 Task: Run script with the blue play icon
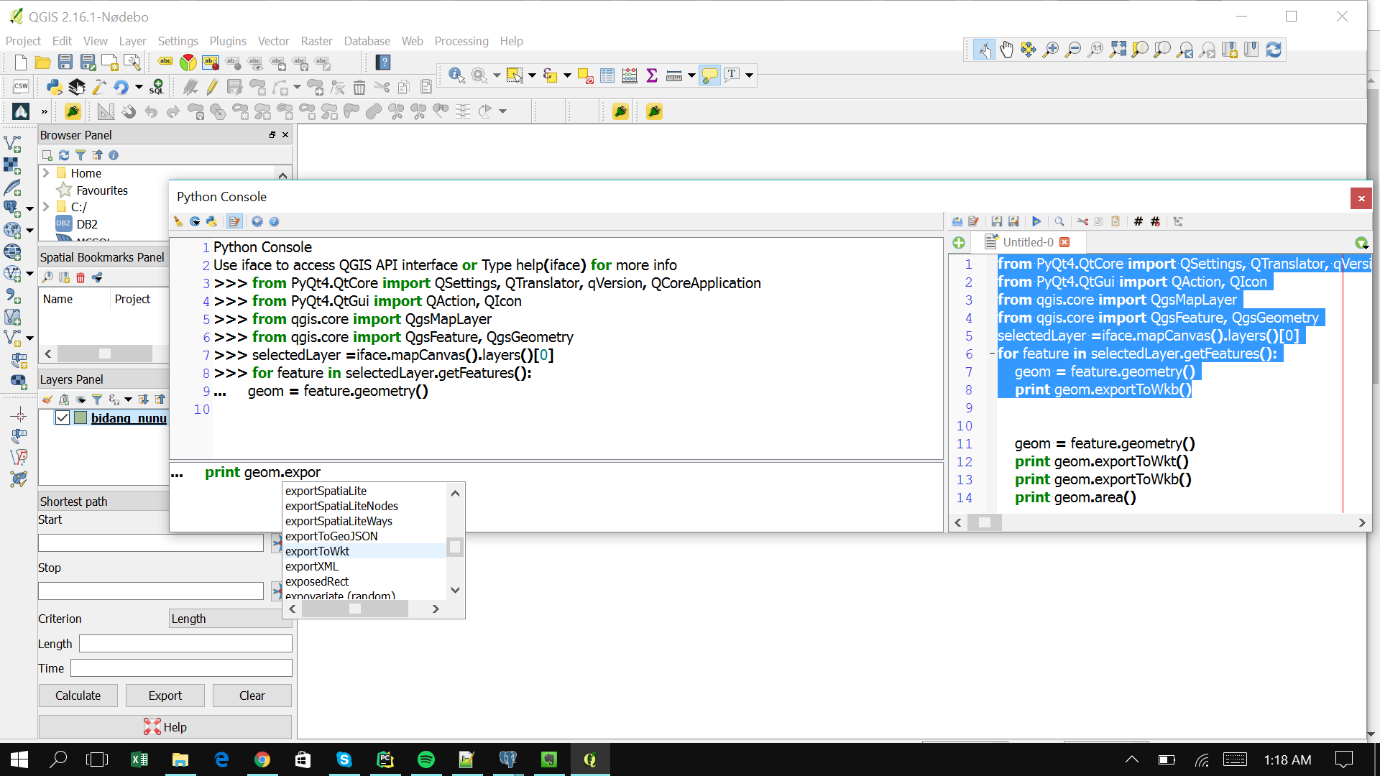(1036, 221)
